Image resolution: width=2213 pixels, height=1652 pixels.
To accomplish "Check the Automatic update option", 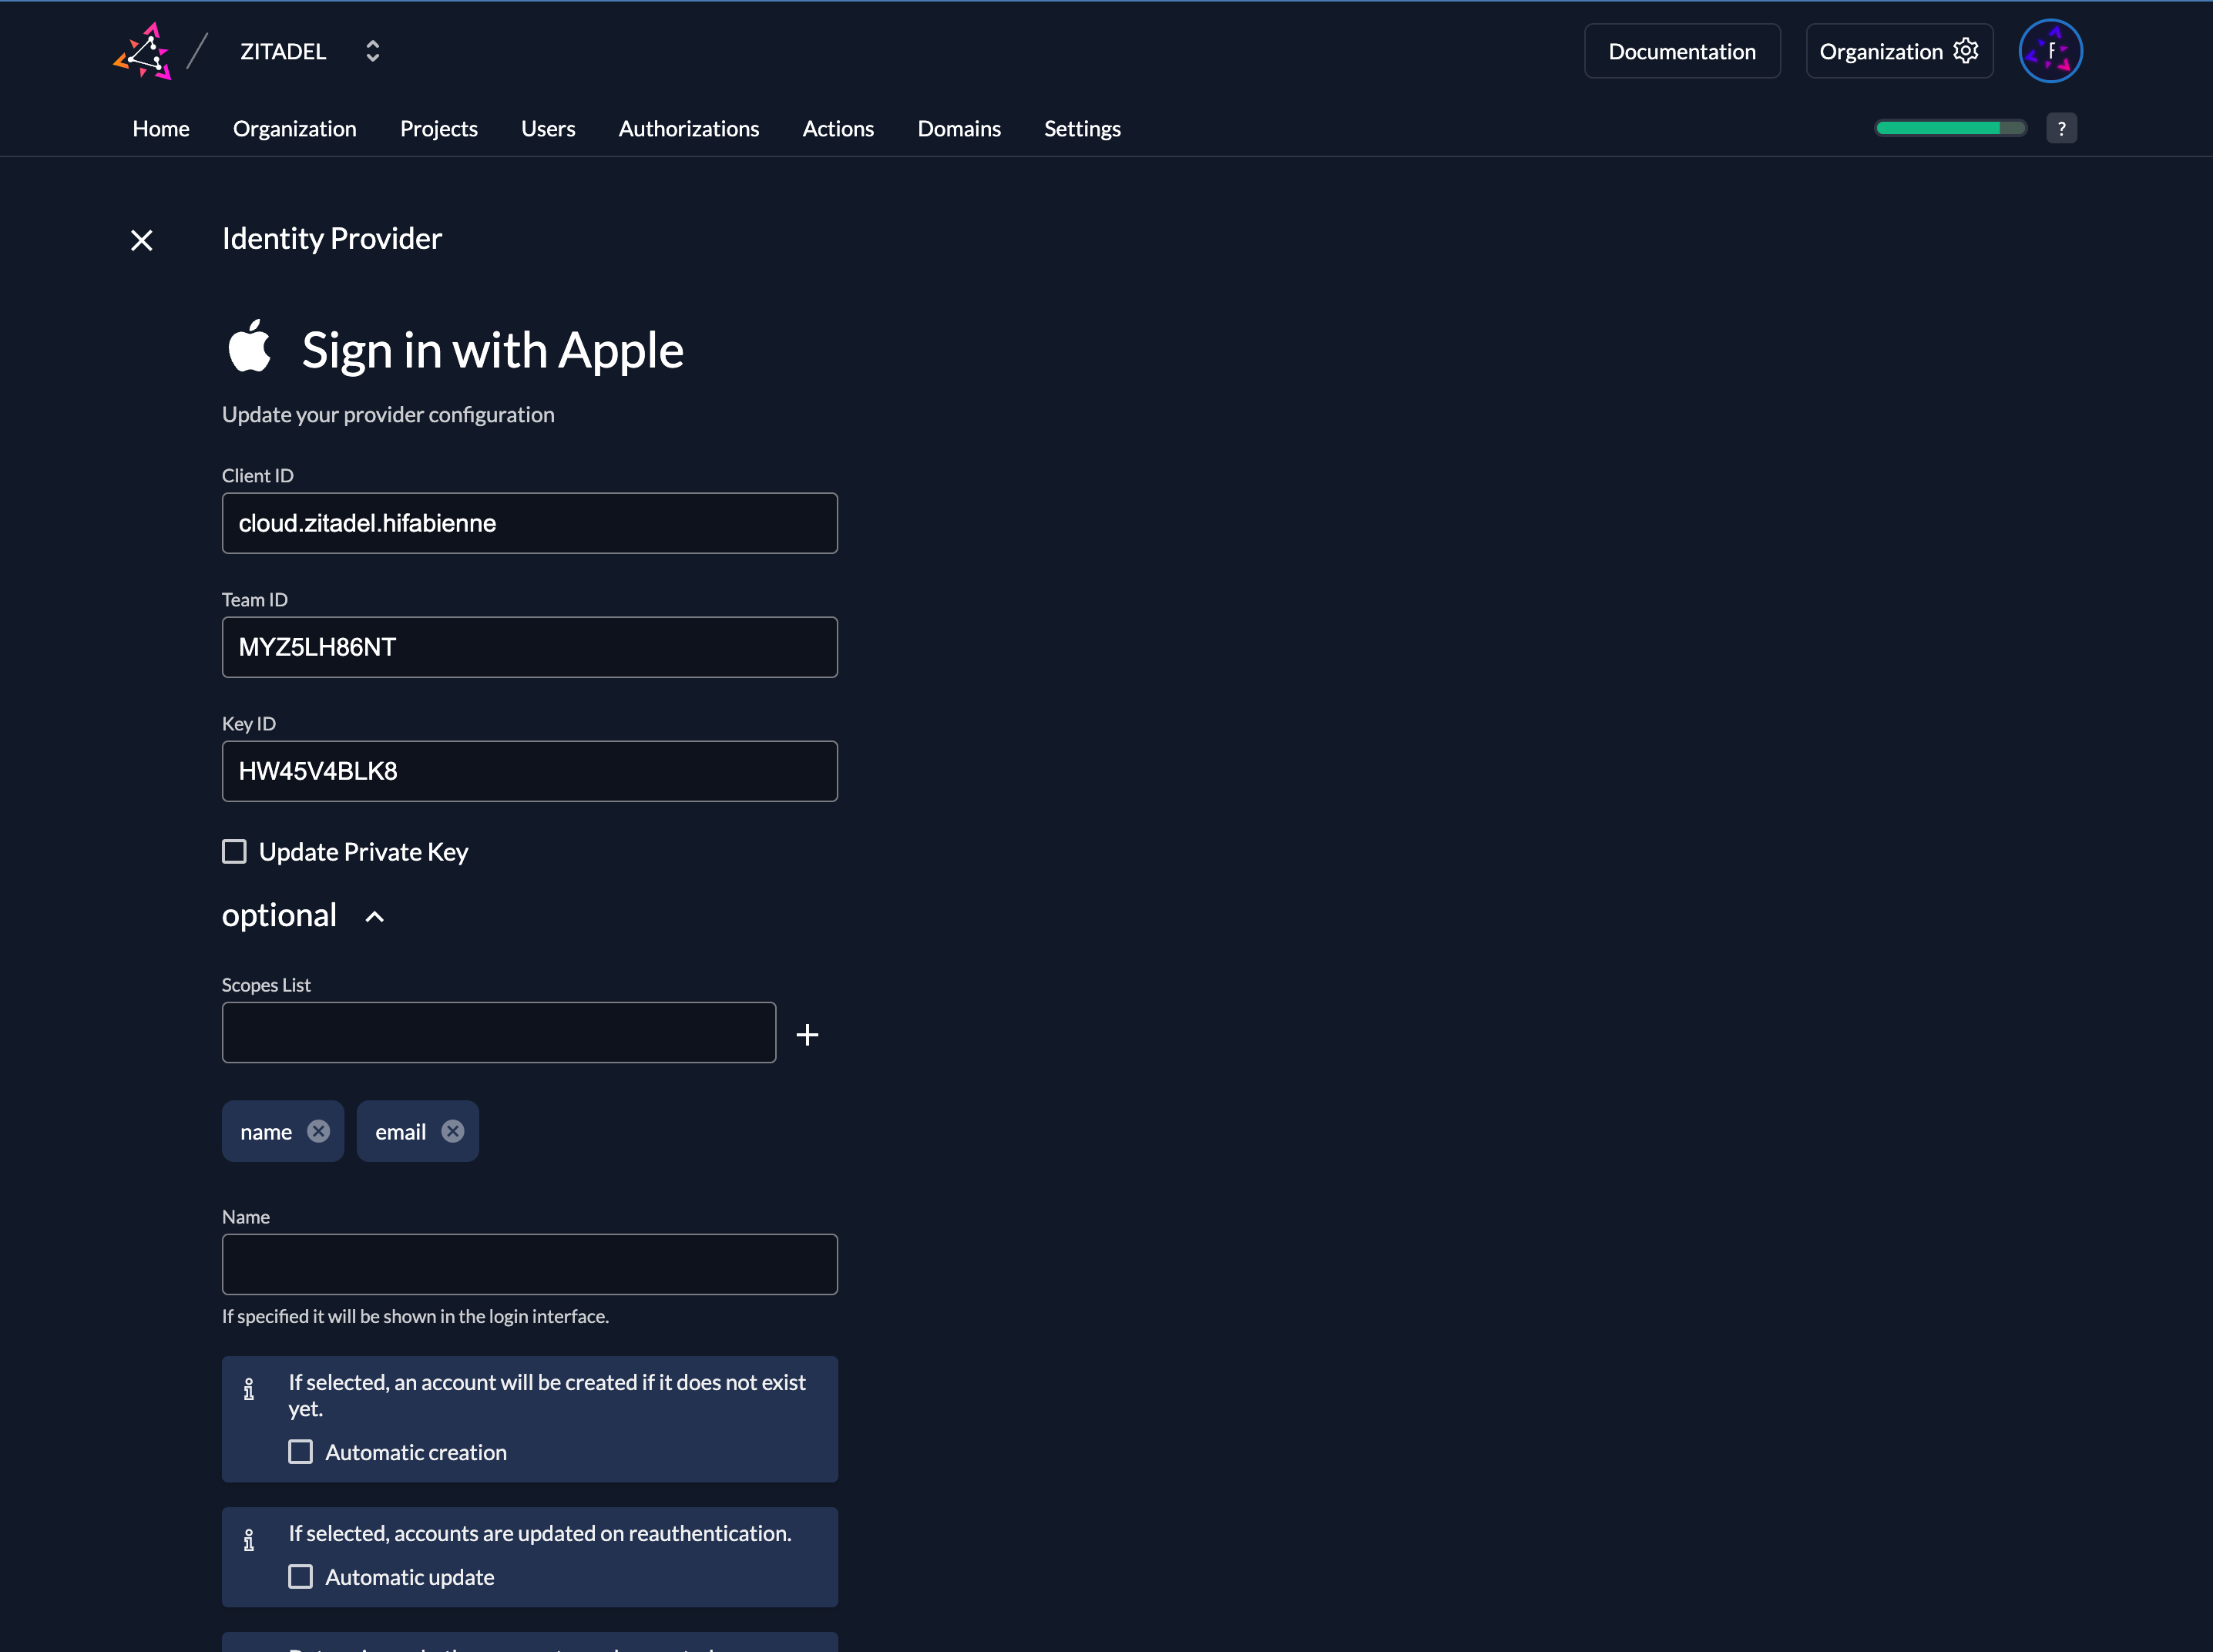I will [301, 1577].
